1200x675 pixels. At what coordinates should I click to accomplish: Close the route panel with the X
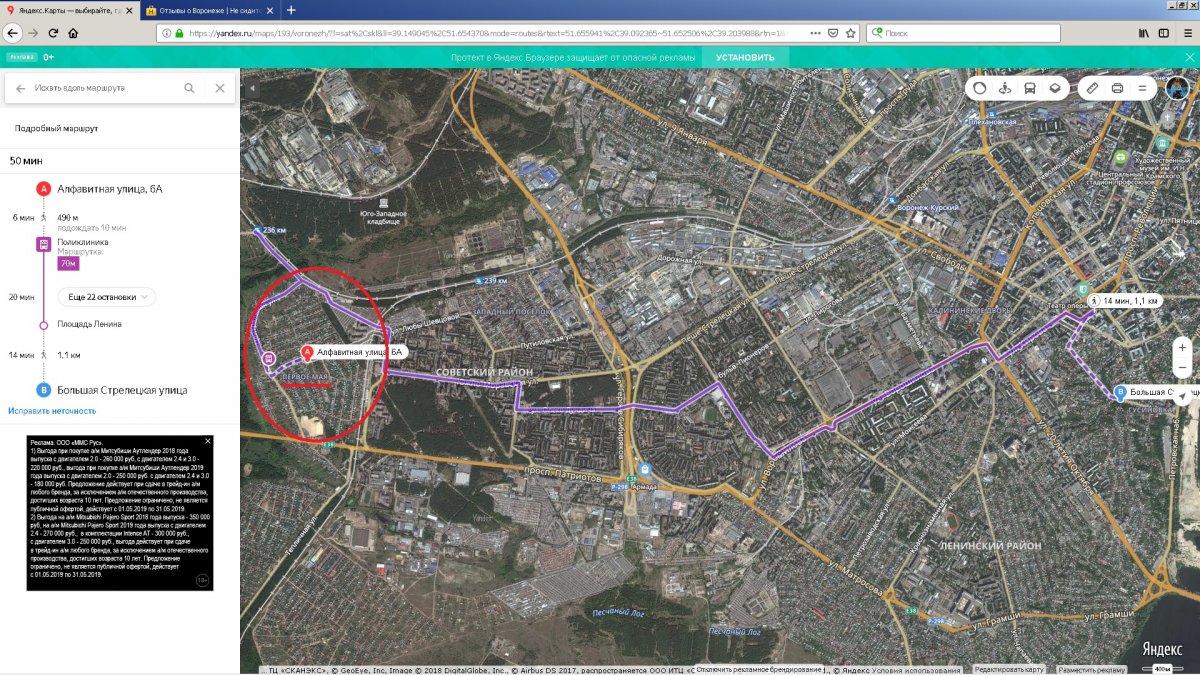pyautogui.click(x=220, y=88)
